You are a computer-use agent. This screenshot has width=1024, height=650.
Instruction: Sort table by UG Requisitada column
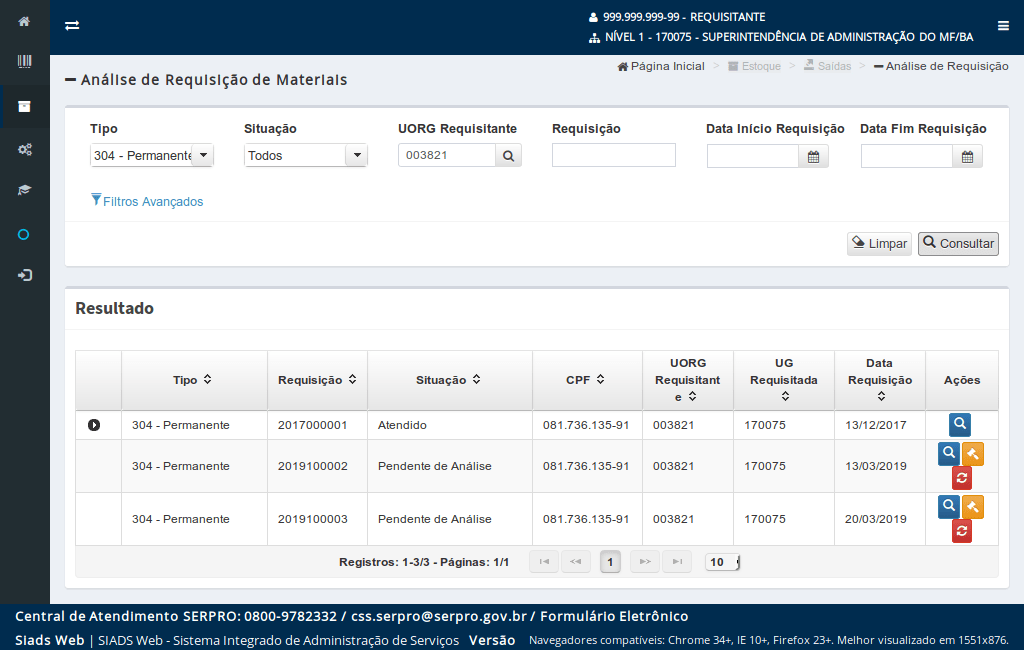point(785,397)
